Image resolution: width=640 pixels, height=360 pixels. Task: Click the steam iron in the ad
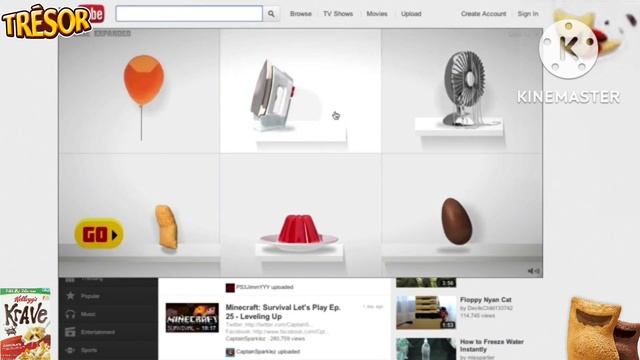(x=273, y=95)
